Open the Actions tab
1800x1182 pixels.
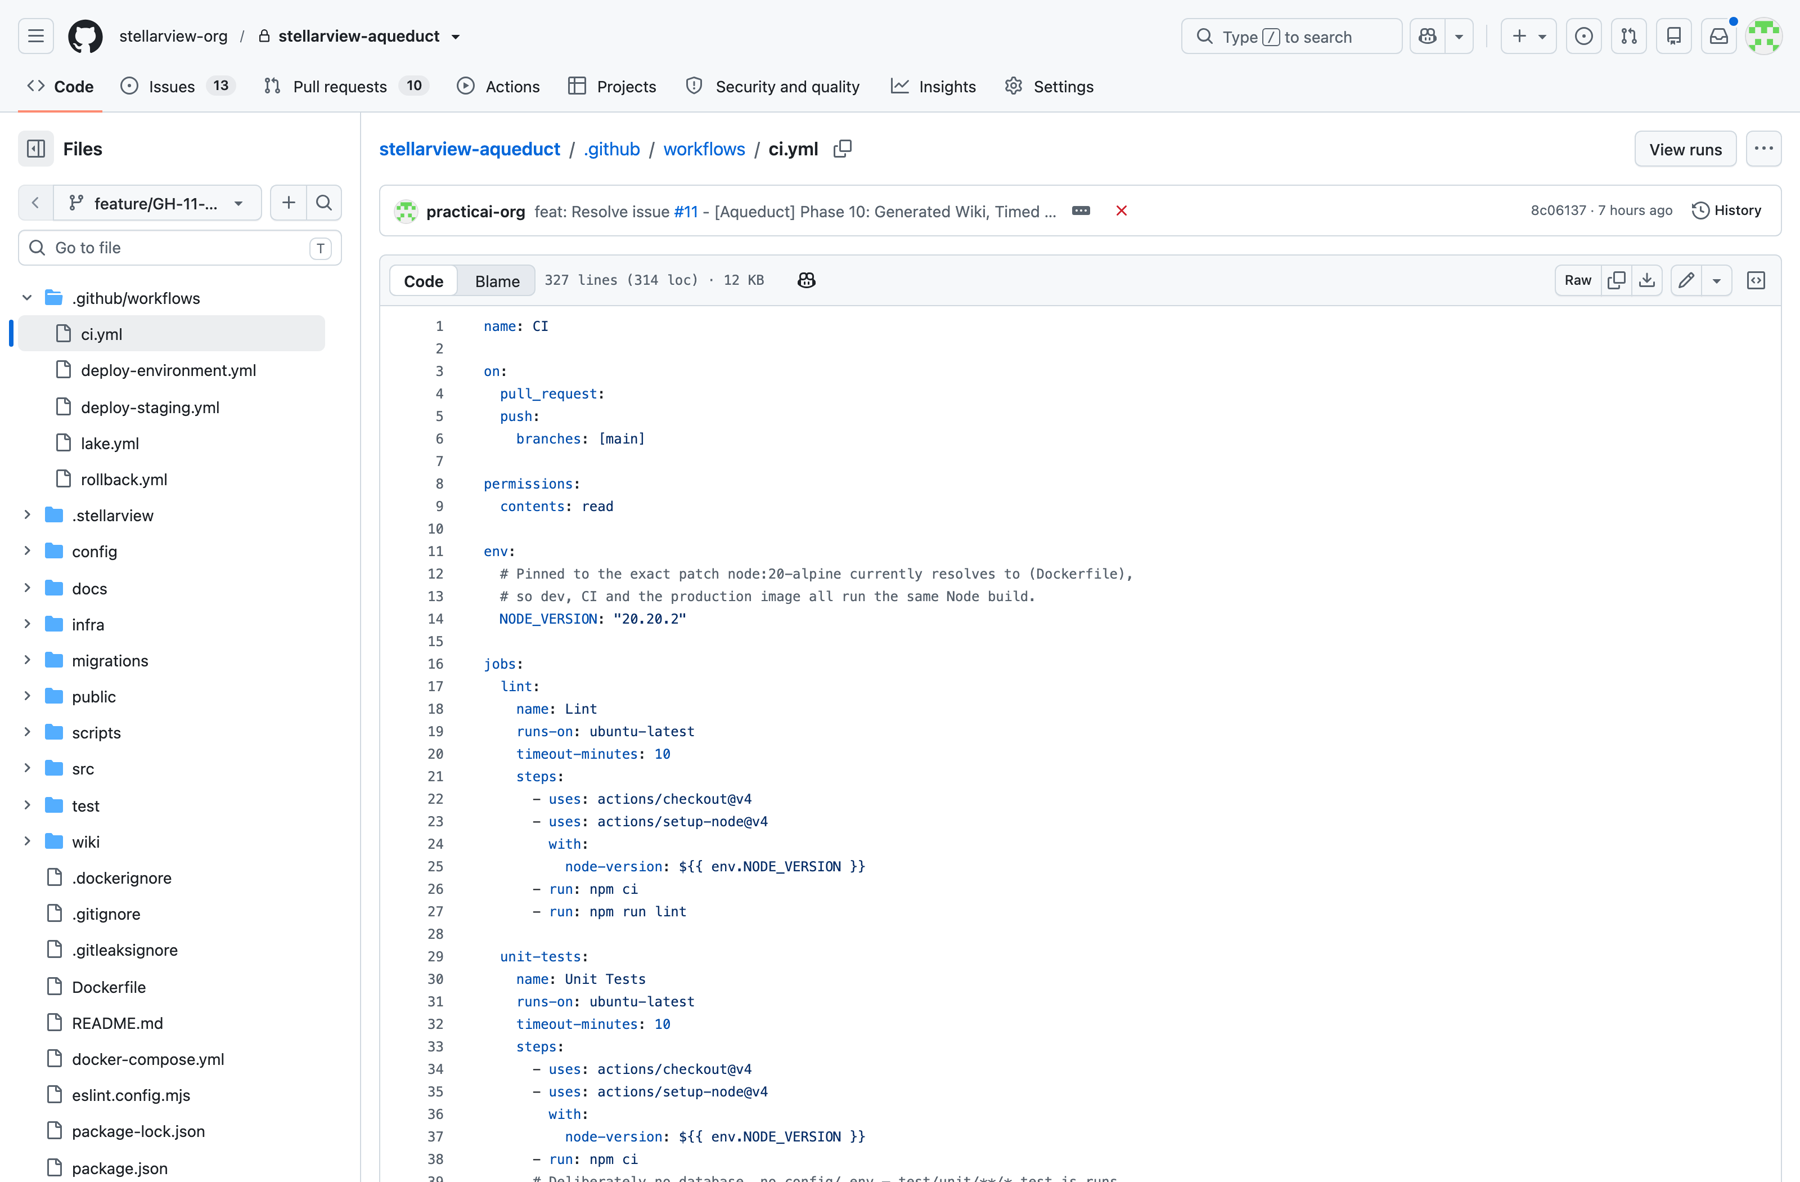(x=498, y=86)
